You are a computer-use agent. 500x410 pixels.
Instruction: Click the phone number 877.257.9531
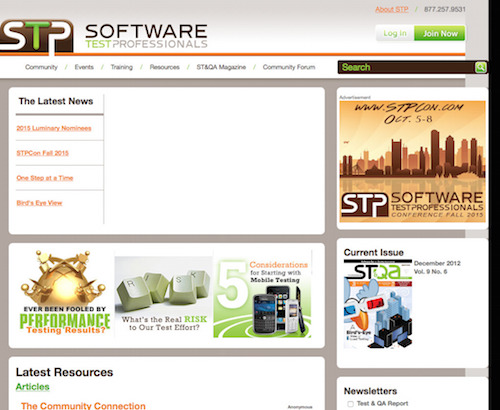coord(445,9)
